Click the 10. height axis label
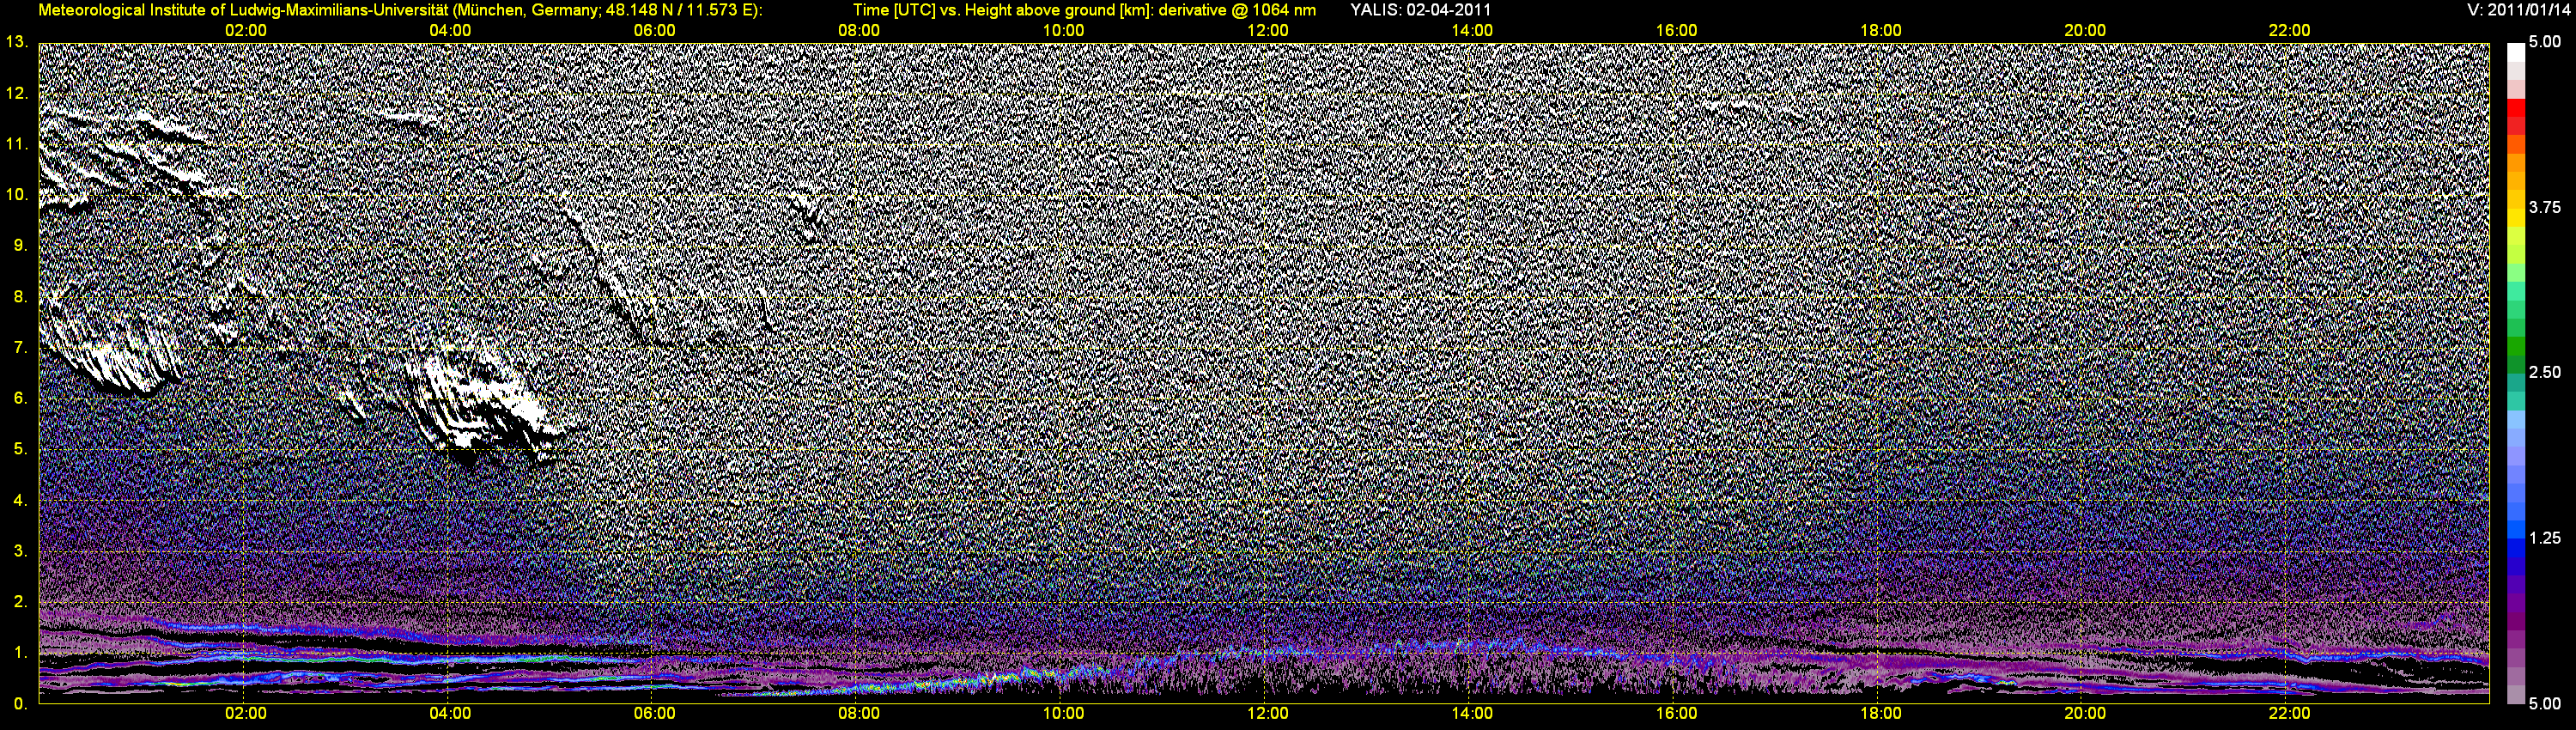The image size is (2576, 730). (17, 194)
